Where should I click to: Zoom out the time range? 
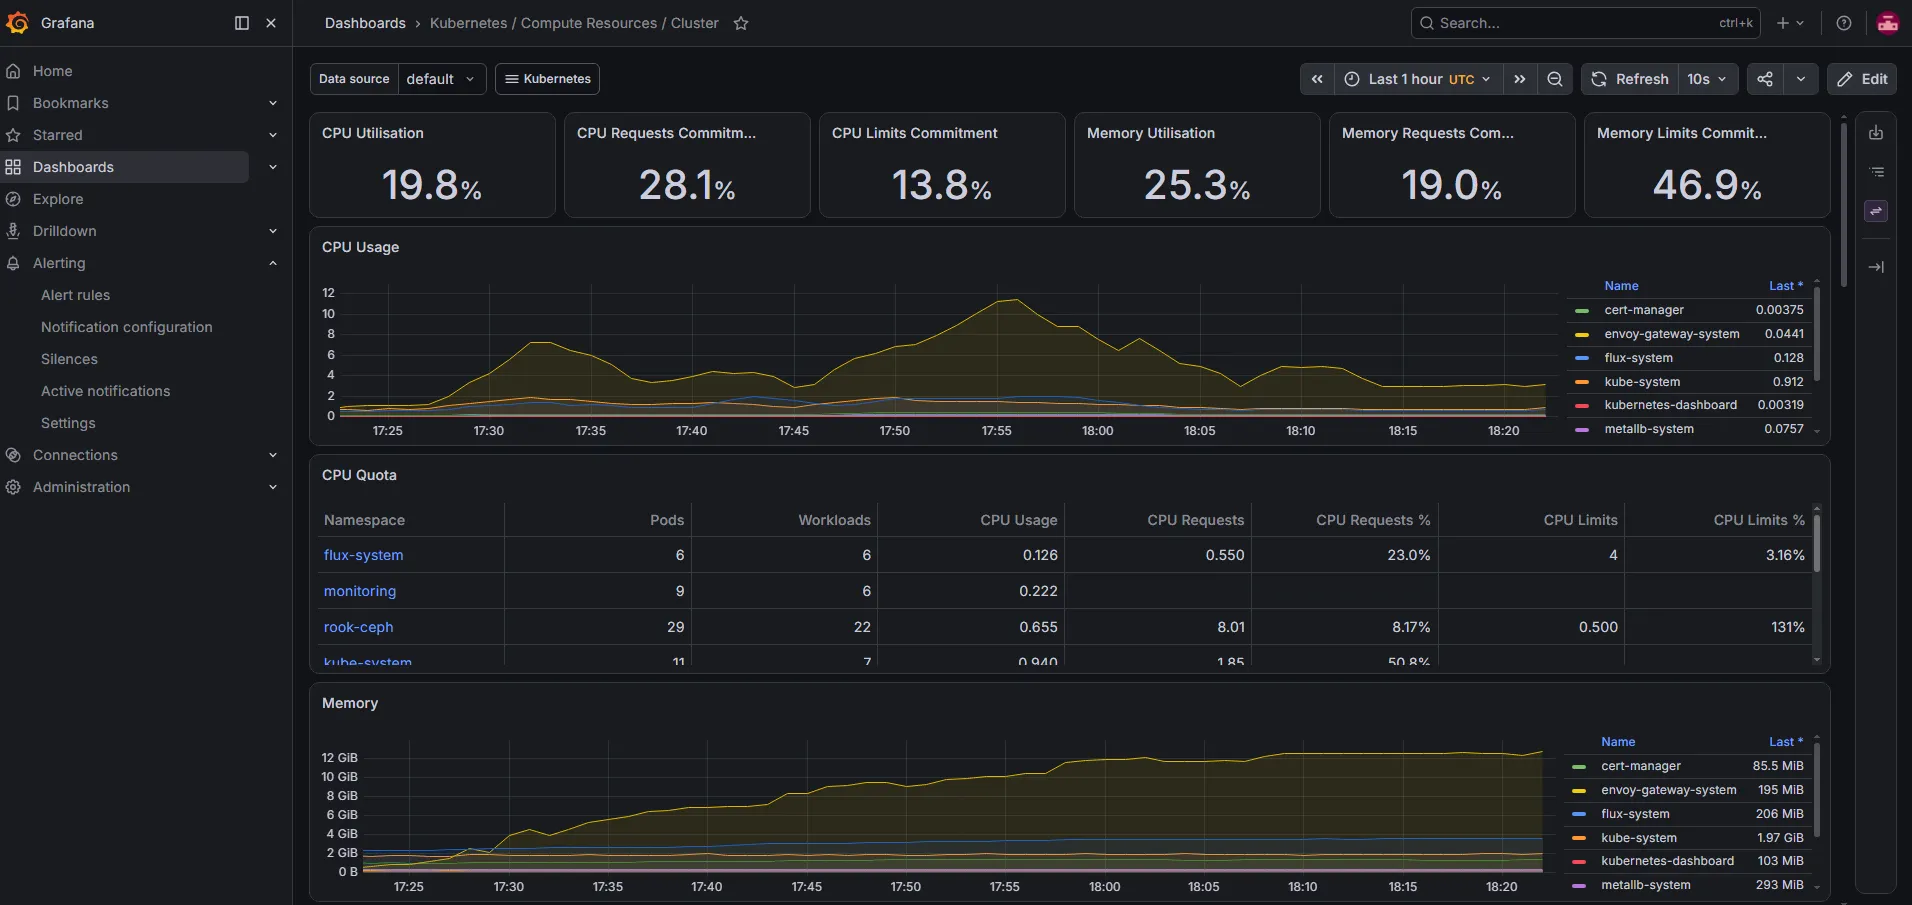pyautogui.click(x=1555, y=79)
